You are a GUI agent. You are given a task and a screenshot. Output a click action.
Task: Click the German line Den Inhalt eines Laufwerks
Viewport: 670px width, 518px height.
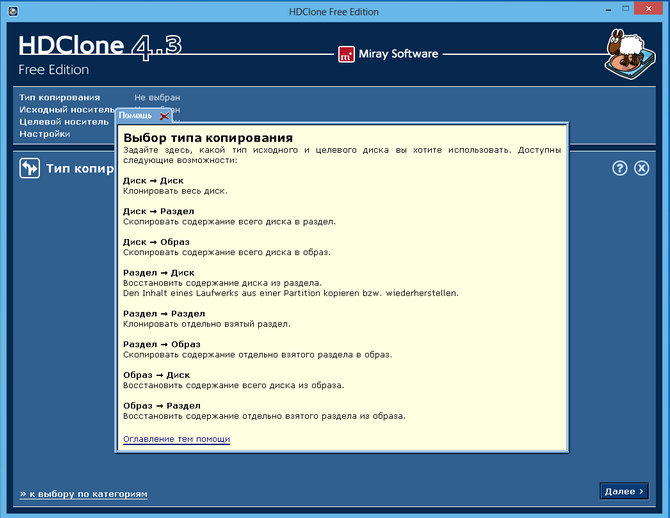(x=291, y=293)
